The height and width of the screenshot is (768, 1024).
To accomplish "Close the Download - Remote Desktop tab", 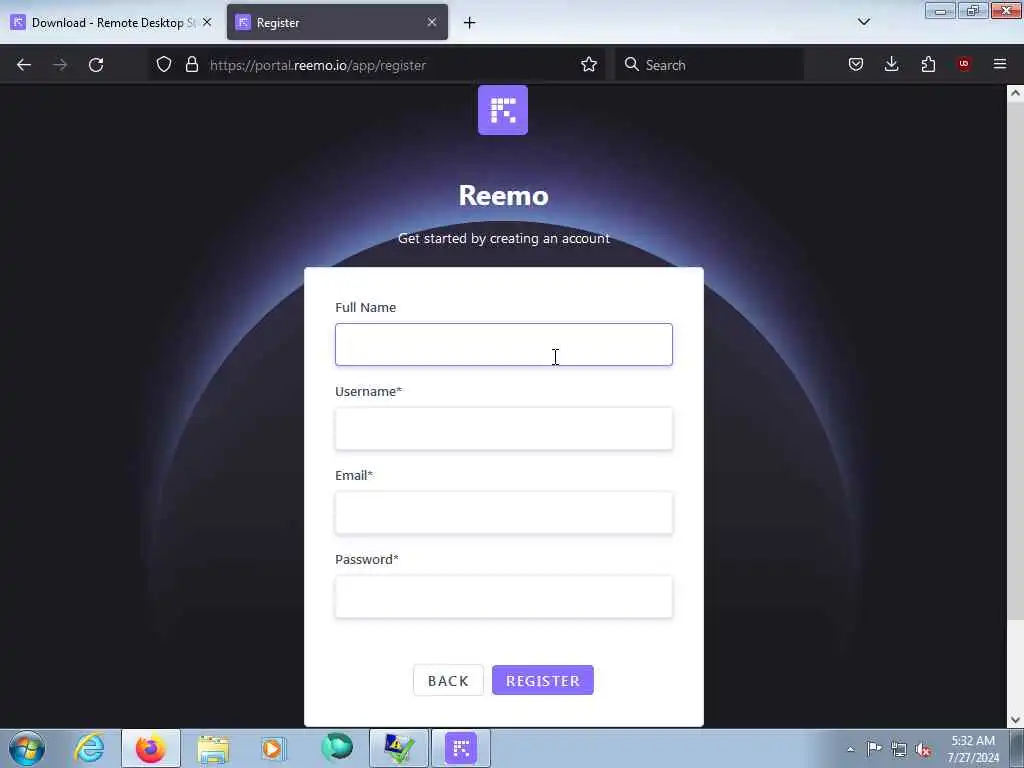I will tap(207, 22).
